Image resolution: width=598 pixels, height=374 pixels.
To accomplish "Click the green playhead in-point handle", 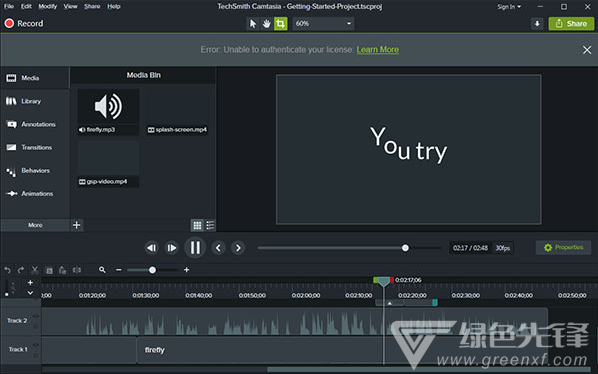I will coord(376,280).
